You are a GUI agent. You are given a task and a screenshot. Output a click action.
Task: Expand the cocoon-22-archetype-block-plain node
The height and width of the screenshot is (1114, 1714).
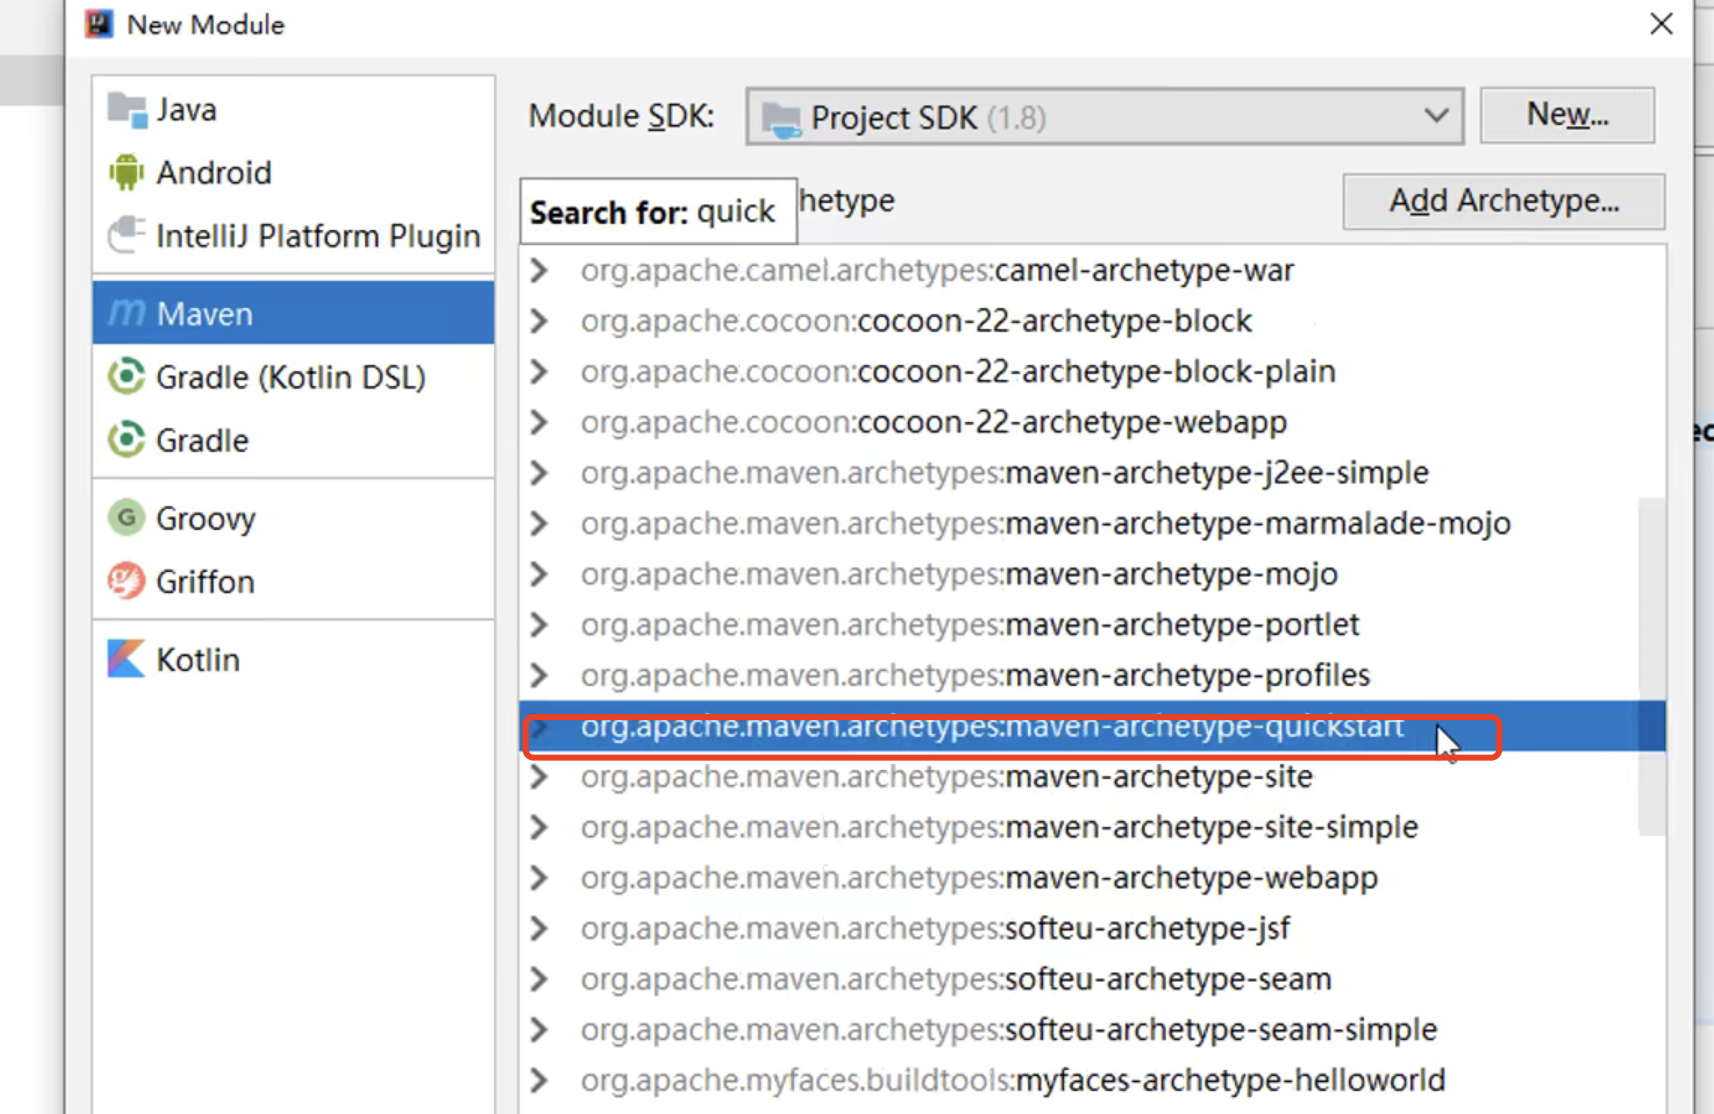pos(539,372)
